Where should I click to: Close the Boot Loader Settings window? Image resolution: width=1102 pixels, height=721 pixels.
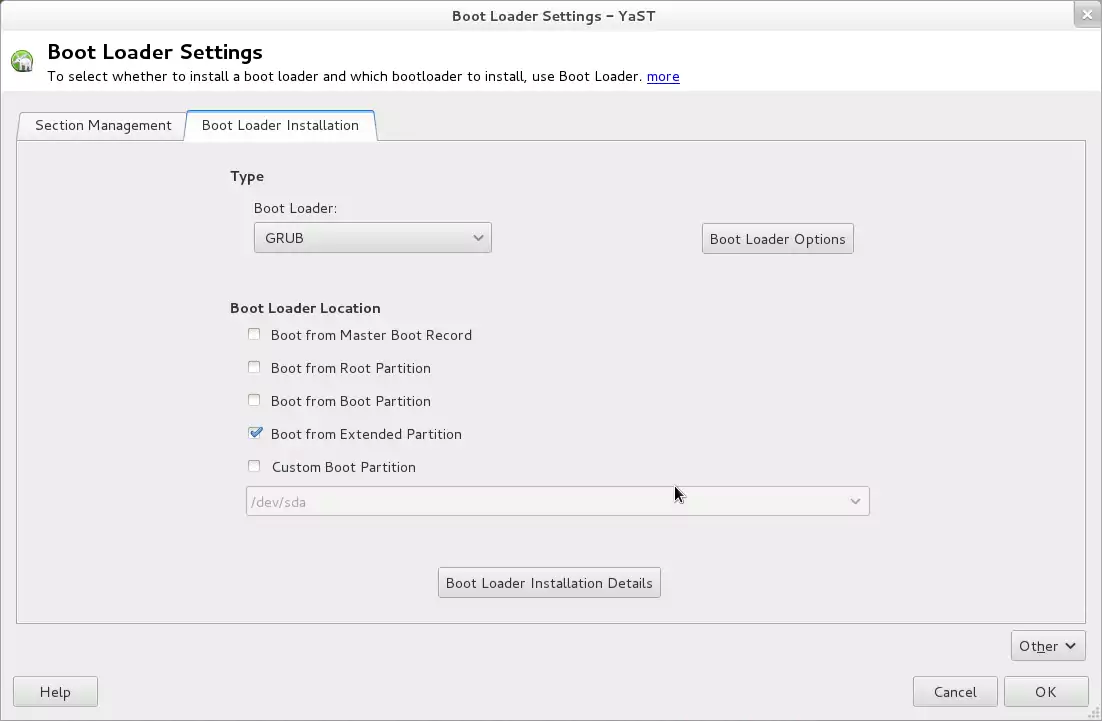tap(1086, 15)
